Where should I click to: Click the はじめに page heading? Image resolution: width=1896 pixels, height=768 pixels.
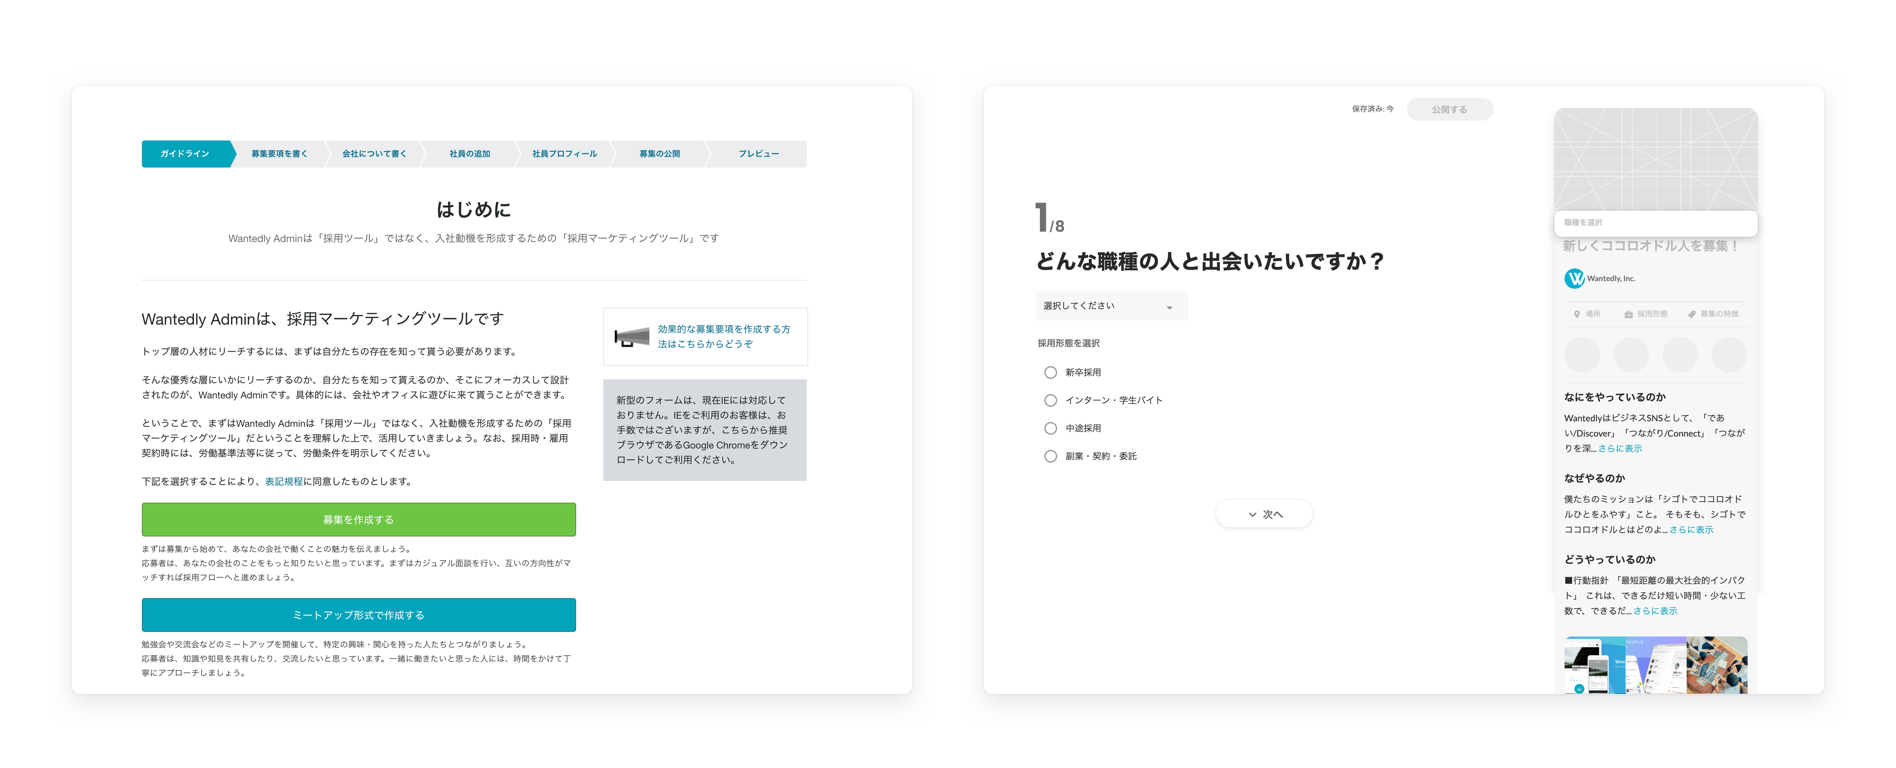click(474, 209)
